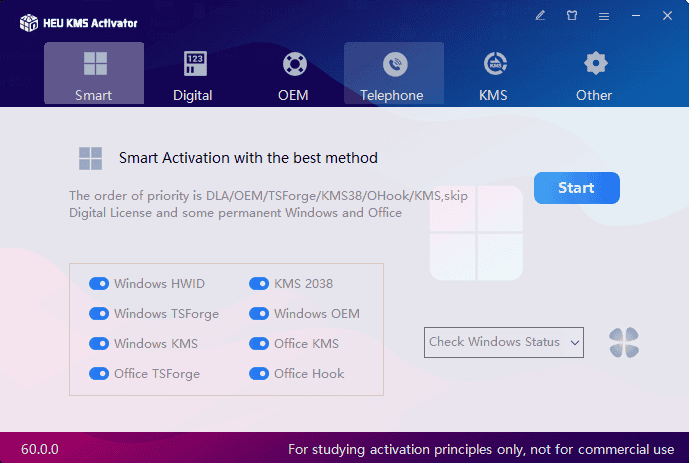Click the version number 60.0.0
Image resolution: width=689 pixels, height=463 pixels.
[40, 449]
